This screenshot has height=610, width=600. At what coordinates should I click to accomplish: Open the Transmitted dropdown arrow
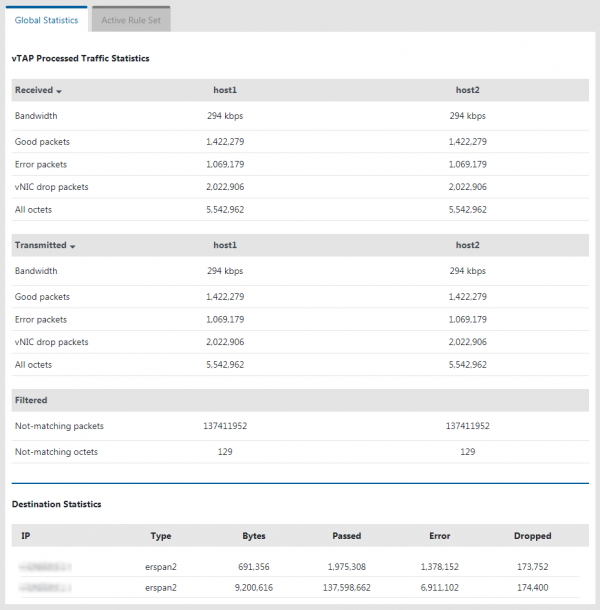72,246
